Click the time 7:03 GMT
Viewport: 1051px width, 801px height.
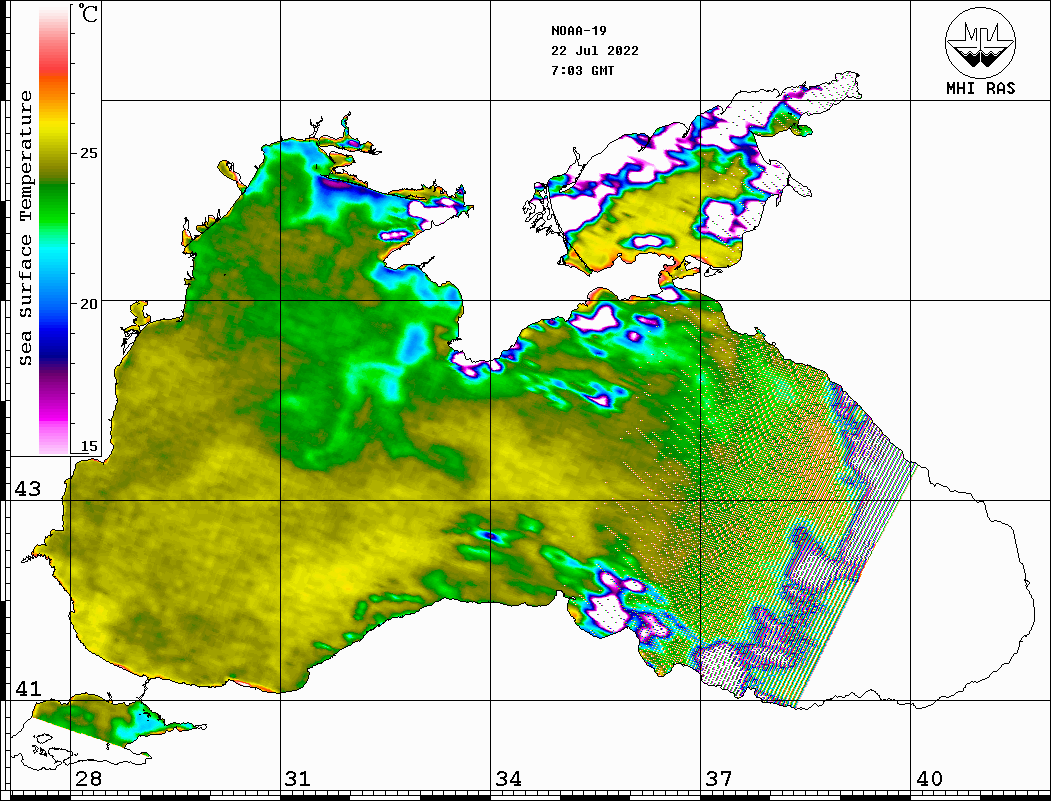coord(582,71)
